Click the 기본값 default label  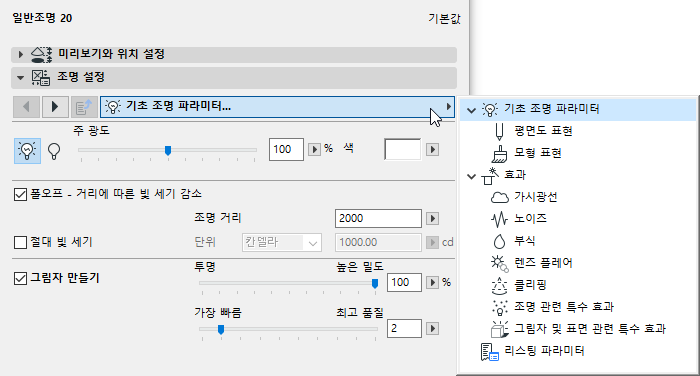(444, 19)
